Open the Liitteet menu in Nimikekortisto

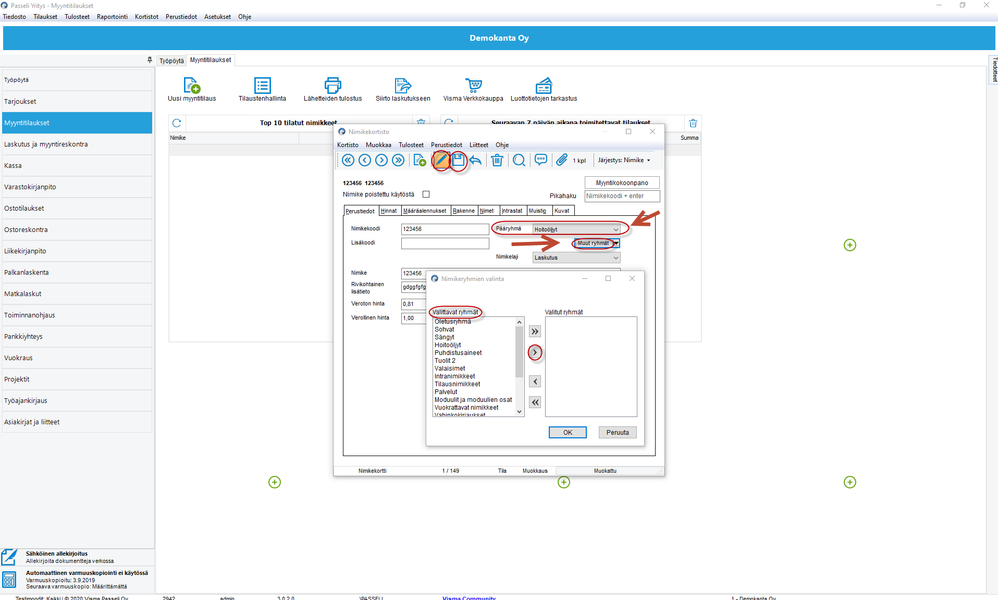click(479, 145)
